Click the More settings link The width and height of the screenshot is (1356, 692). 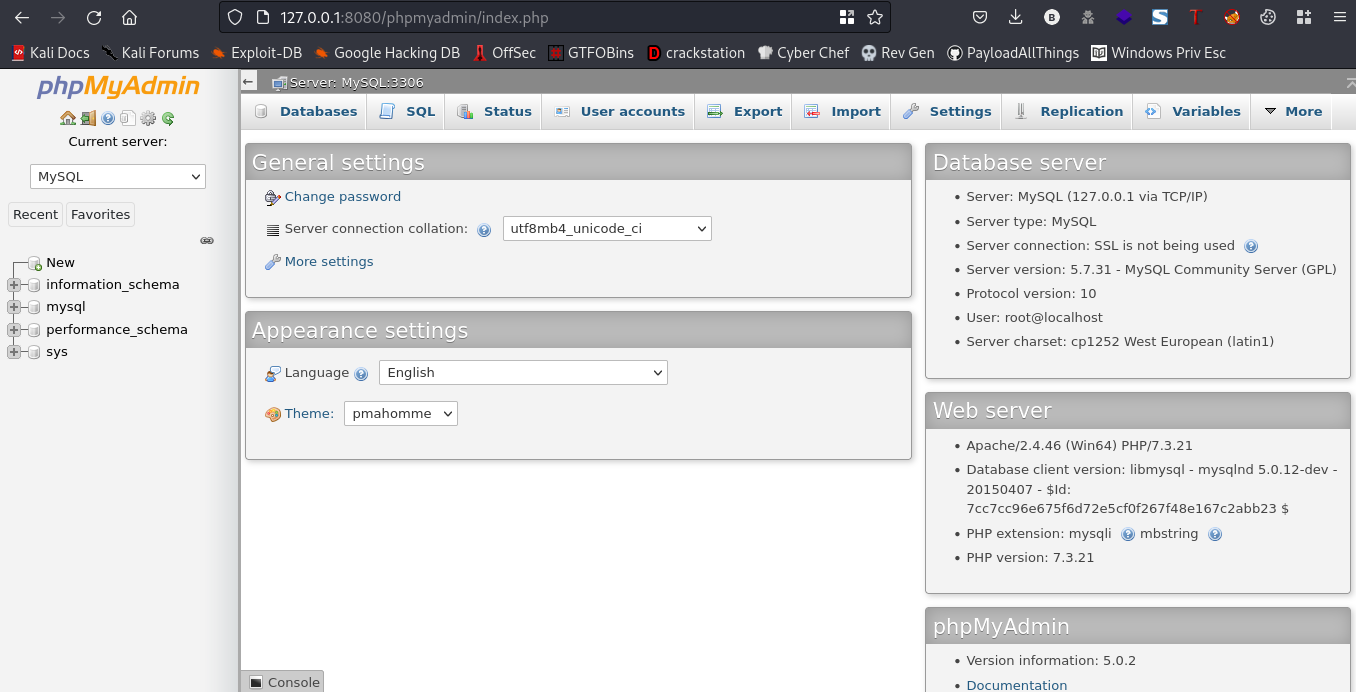(328, 262)
